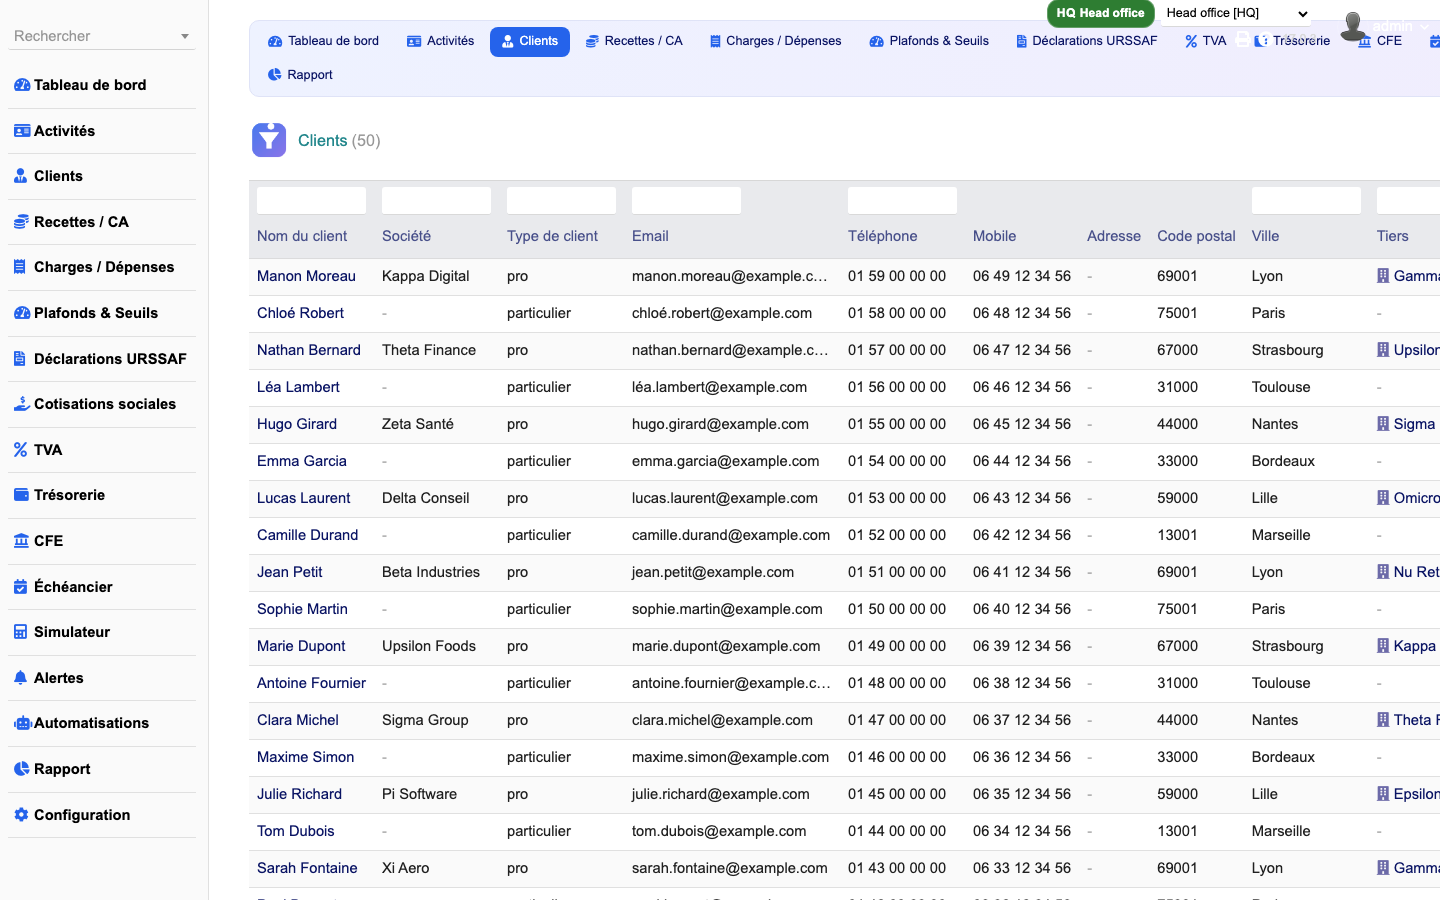Open the TVA tab in top bar
This screenshot has width=1440, height=900.
[1205, 41]
